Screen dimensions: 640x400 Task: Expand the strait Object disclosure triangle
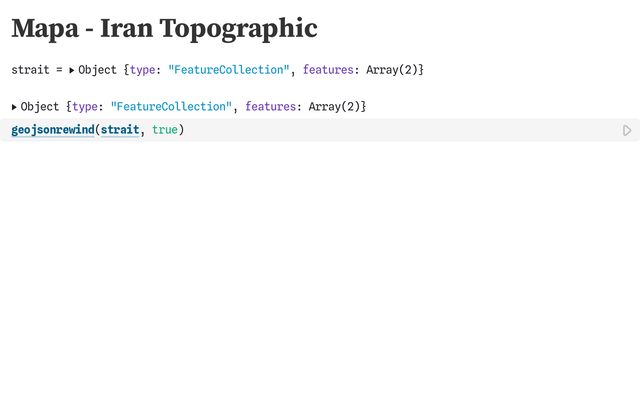pyautogui.click(x=72, y=70)
